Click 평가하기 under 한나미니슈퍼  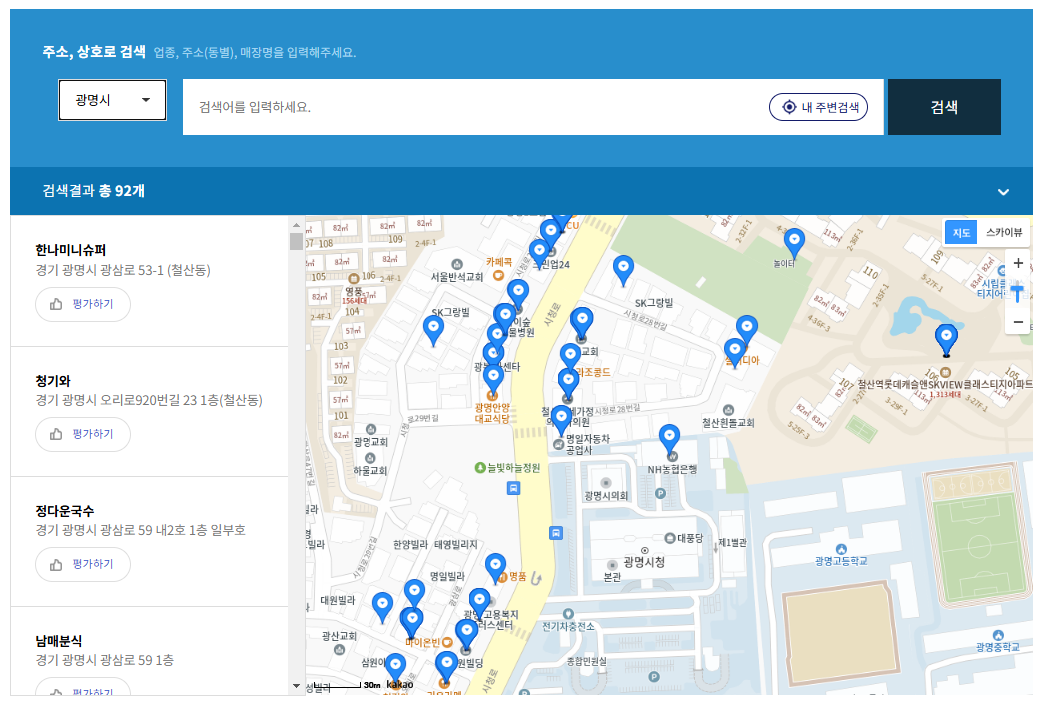tap(83, 304)
